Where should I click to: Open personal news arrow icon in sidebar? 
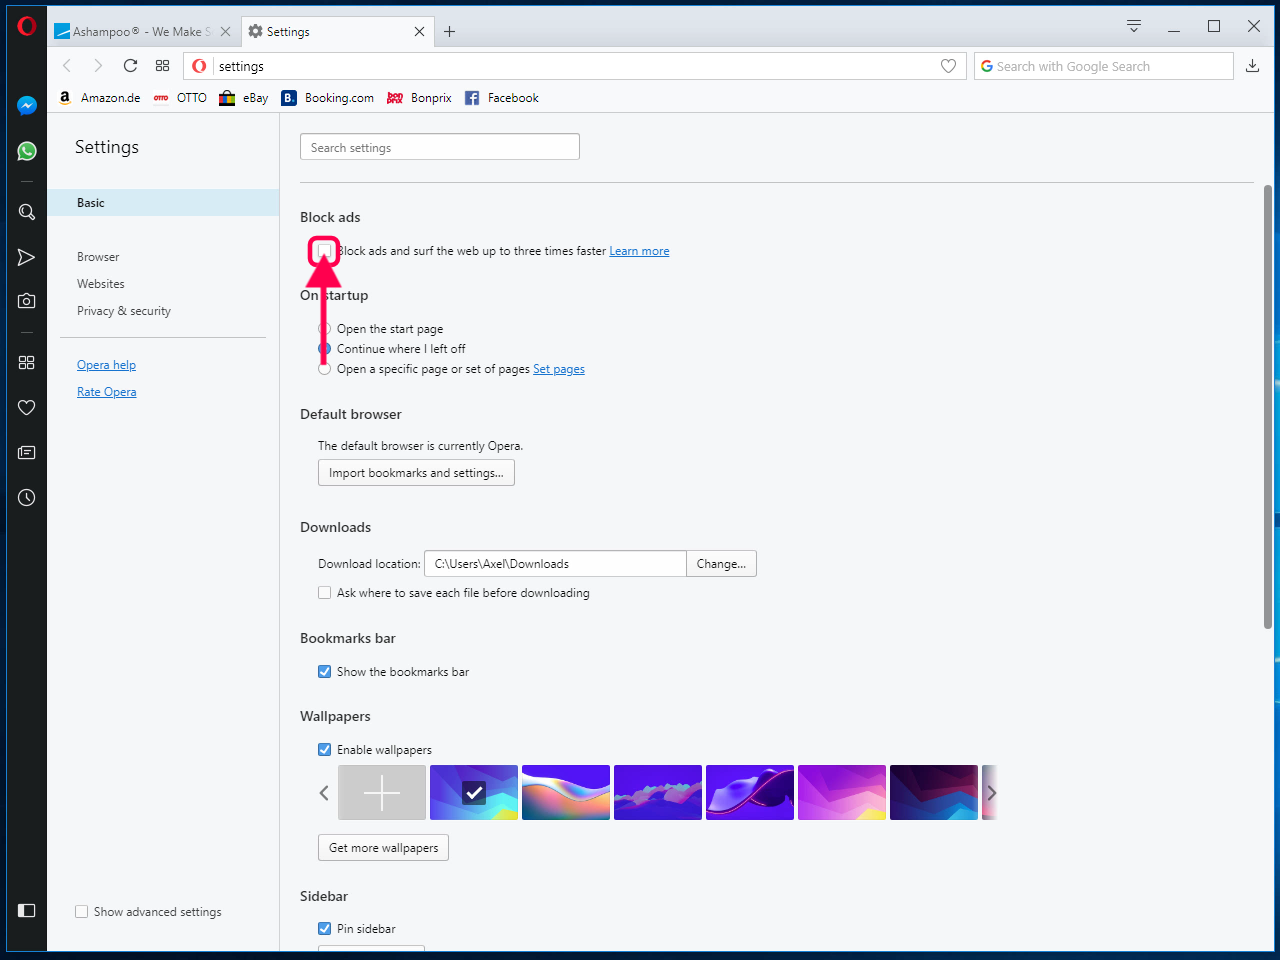pyautogui.click(x=27, y=258)
